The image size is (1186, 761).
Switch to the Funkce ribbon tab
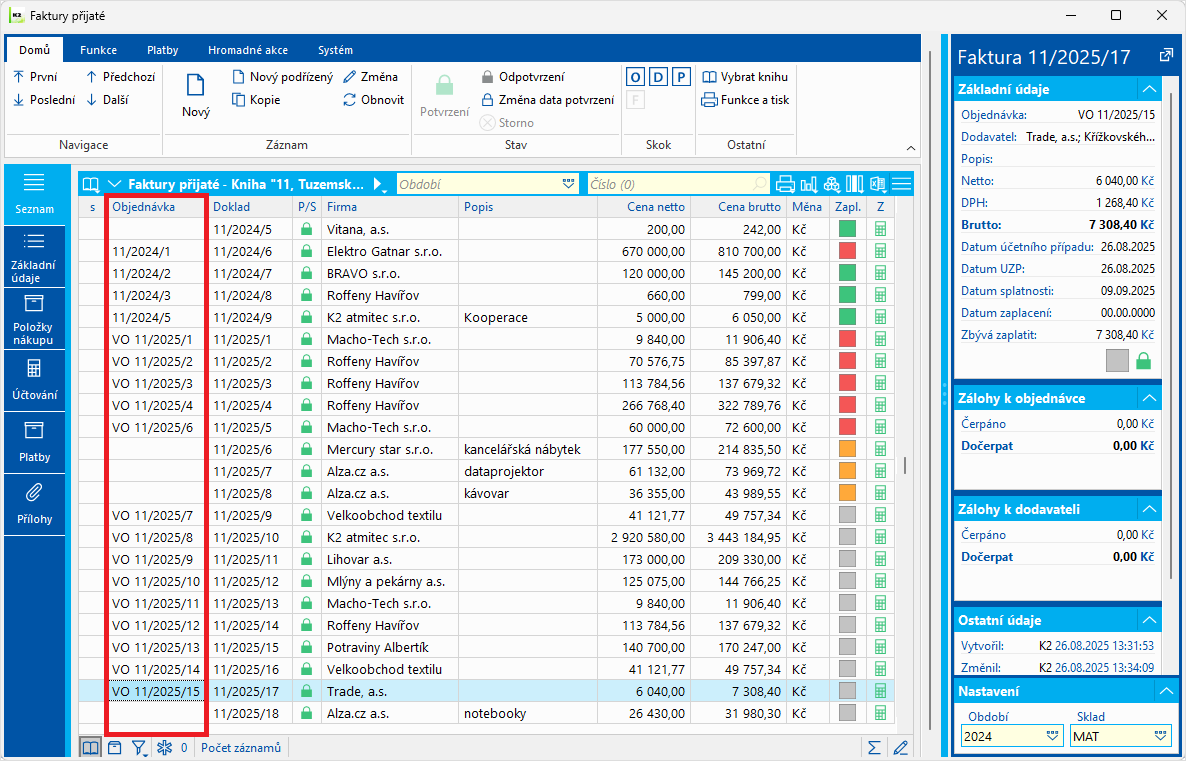coord(98,50)
